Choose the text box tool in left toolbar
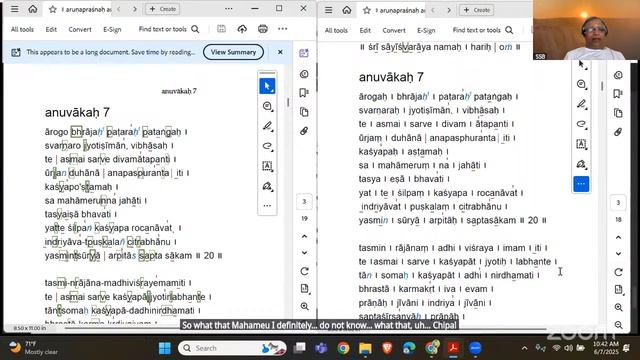Image resolution: width=640 pixels, height=360 pixels. [x=267, y=166]
